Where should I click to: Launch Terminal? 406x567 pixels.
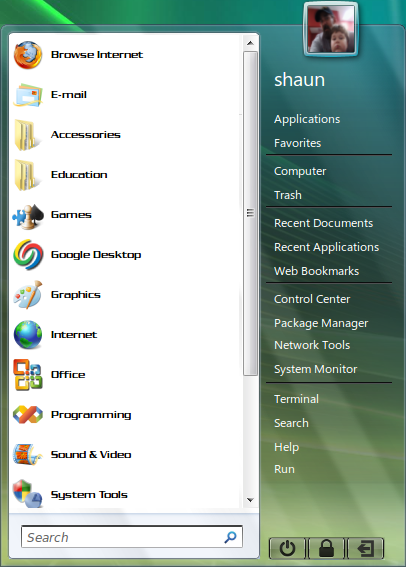pos(296,399)
